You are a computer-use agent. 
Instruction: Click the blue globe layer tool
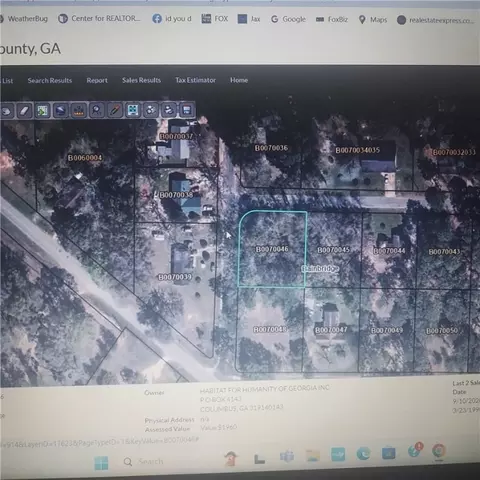point(60,110)
